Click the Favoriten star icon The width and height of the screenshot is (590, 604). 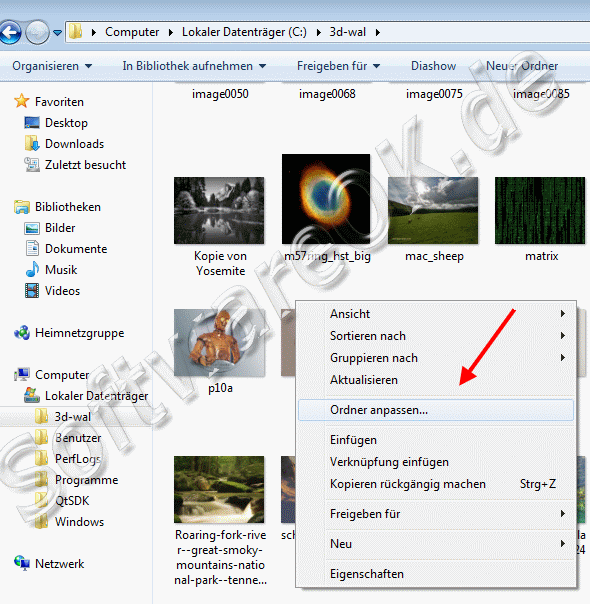pos(22,101)
